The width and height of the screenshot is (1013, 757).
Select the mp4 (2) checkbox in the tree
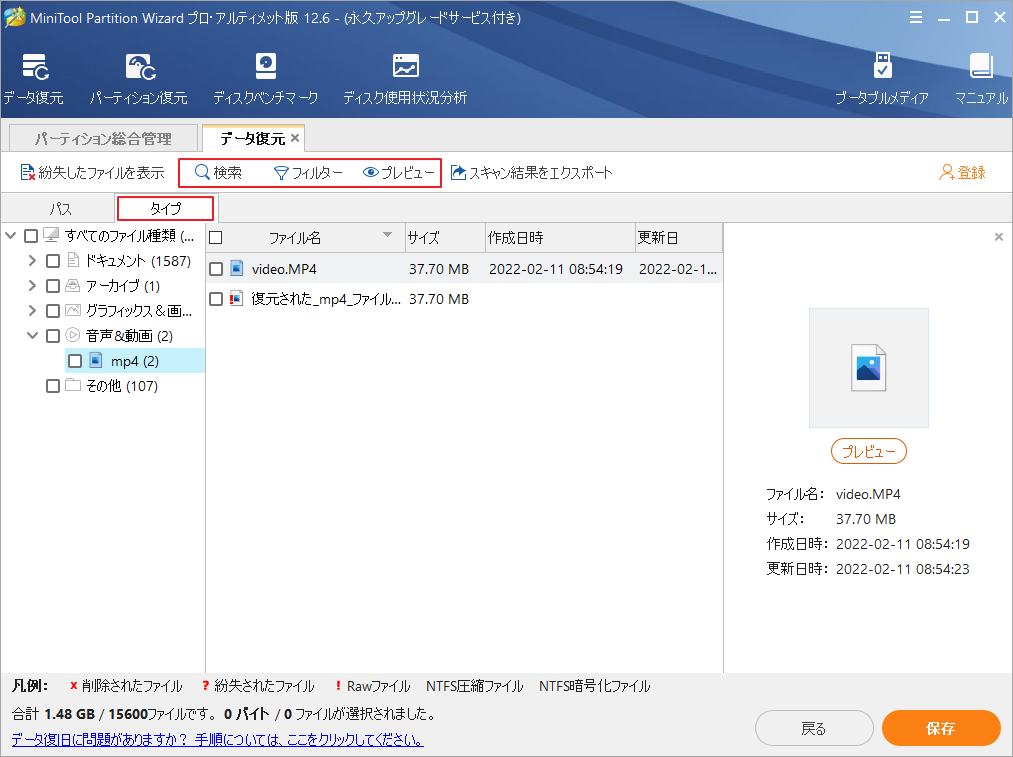pos(74,360)
